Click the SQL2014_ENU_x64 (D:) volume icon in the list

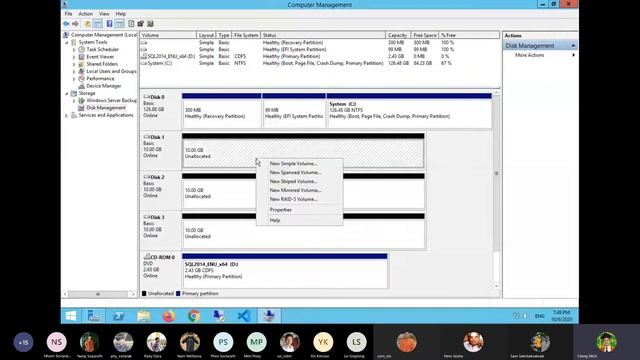click(x=144, y=56)
